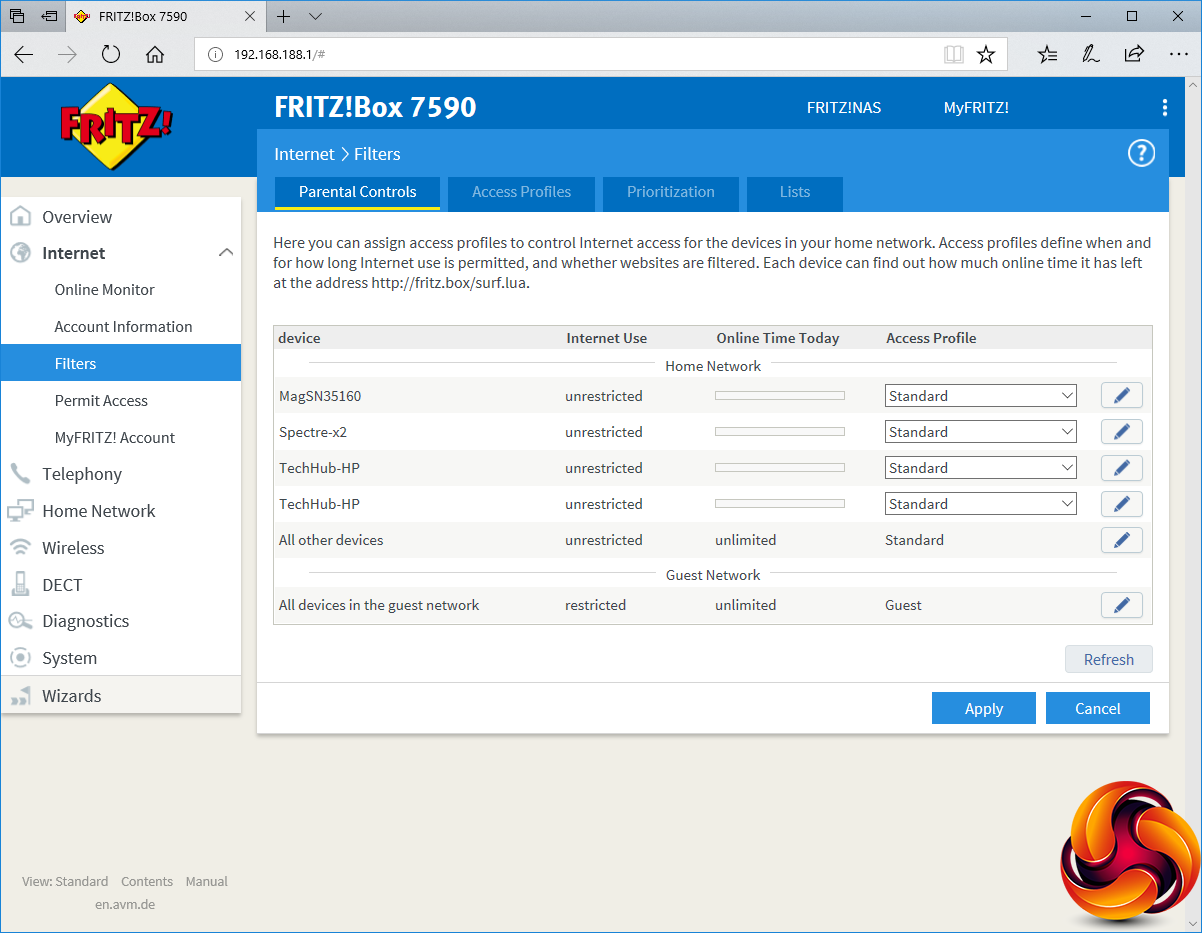Open the favorites hub icon
The width and height of the screenshot is (1202, 933).
(1047, 54)
